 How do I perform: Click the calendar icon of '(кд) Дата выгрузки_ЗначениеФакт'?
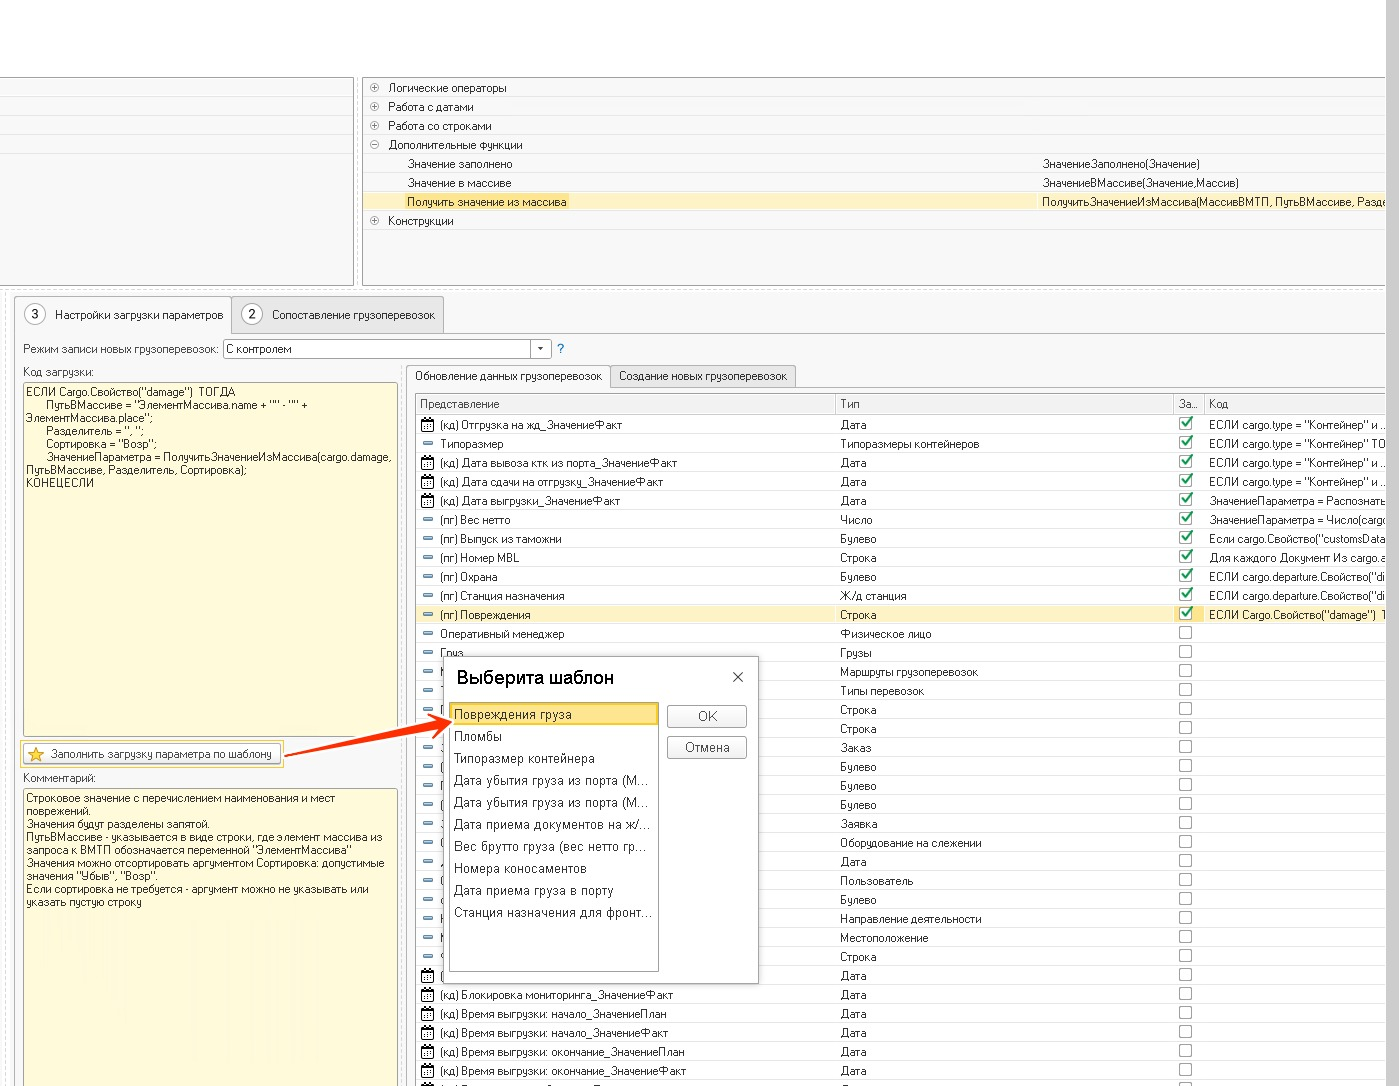428,501
